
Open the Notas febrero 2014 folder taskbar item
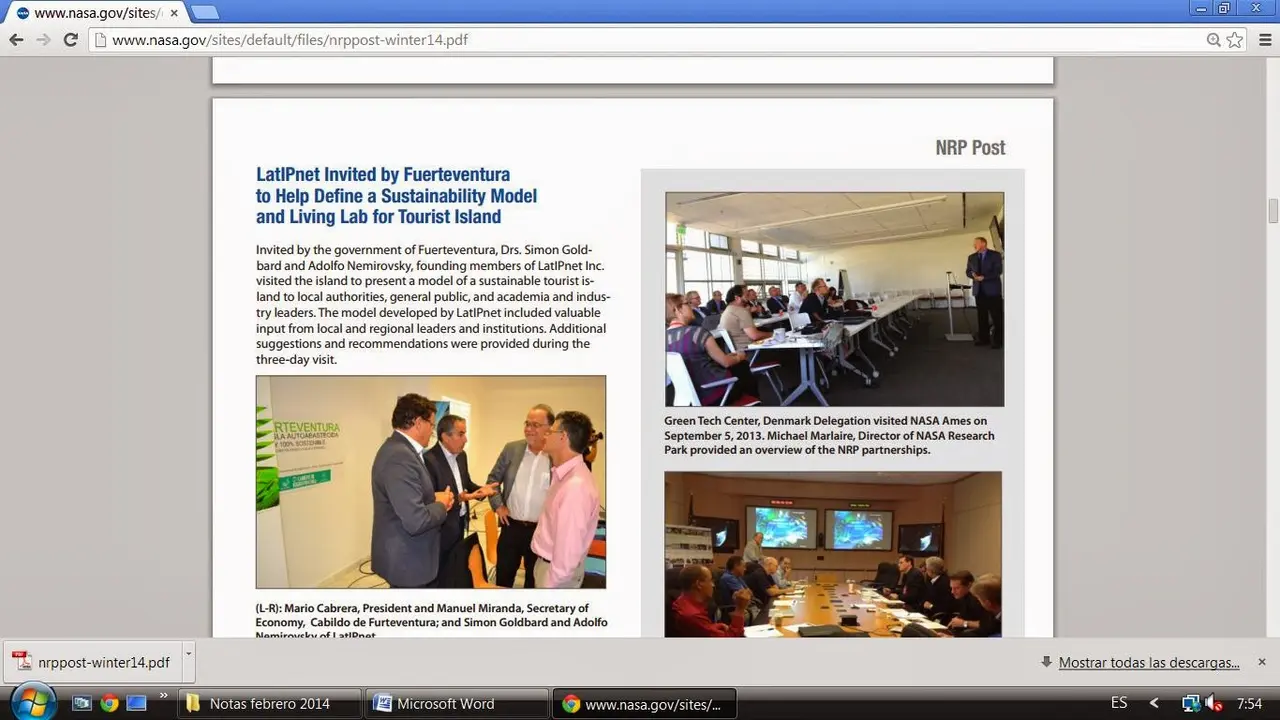tap(269, 703)
